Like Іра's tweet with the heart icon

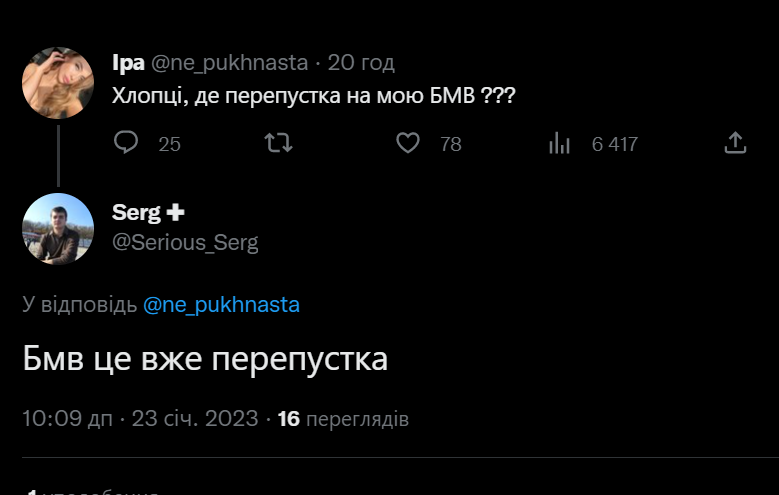coord(408,144)
